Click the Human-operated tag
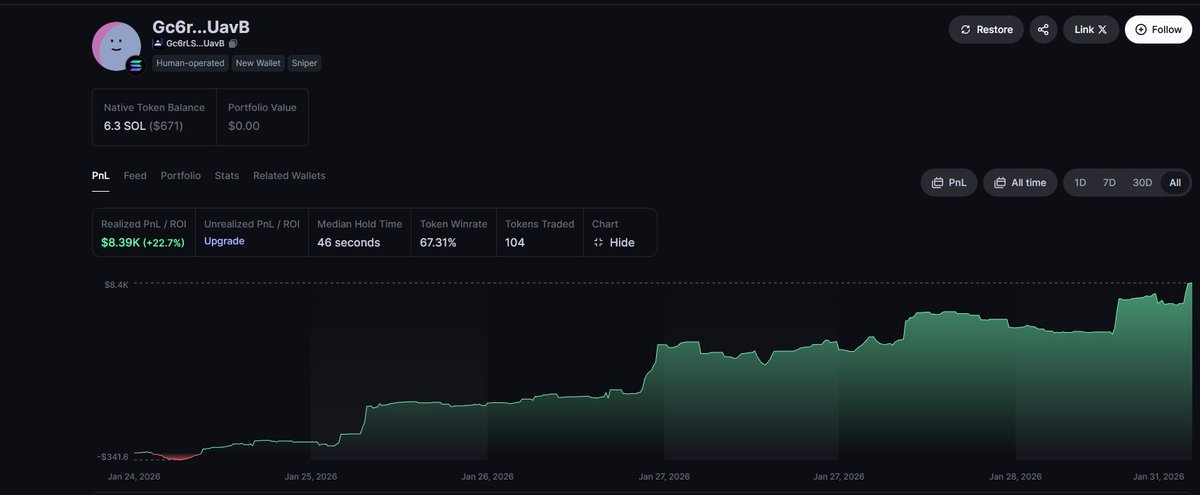1200x495 pixels. click(x=190, y=63)
